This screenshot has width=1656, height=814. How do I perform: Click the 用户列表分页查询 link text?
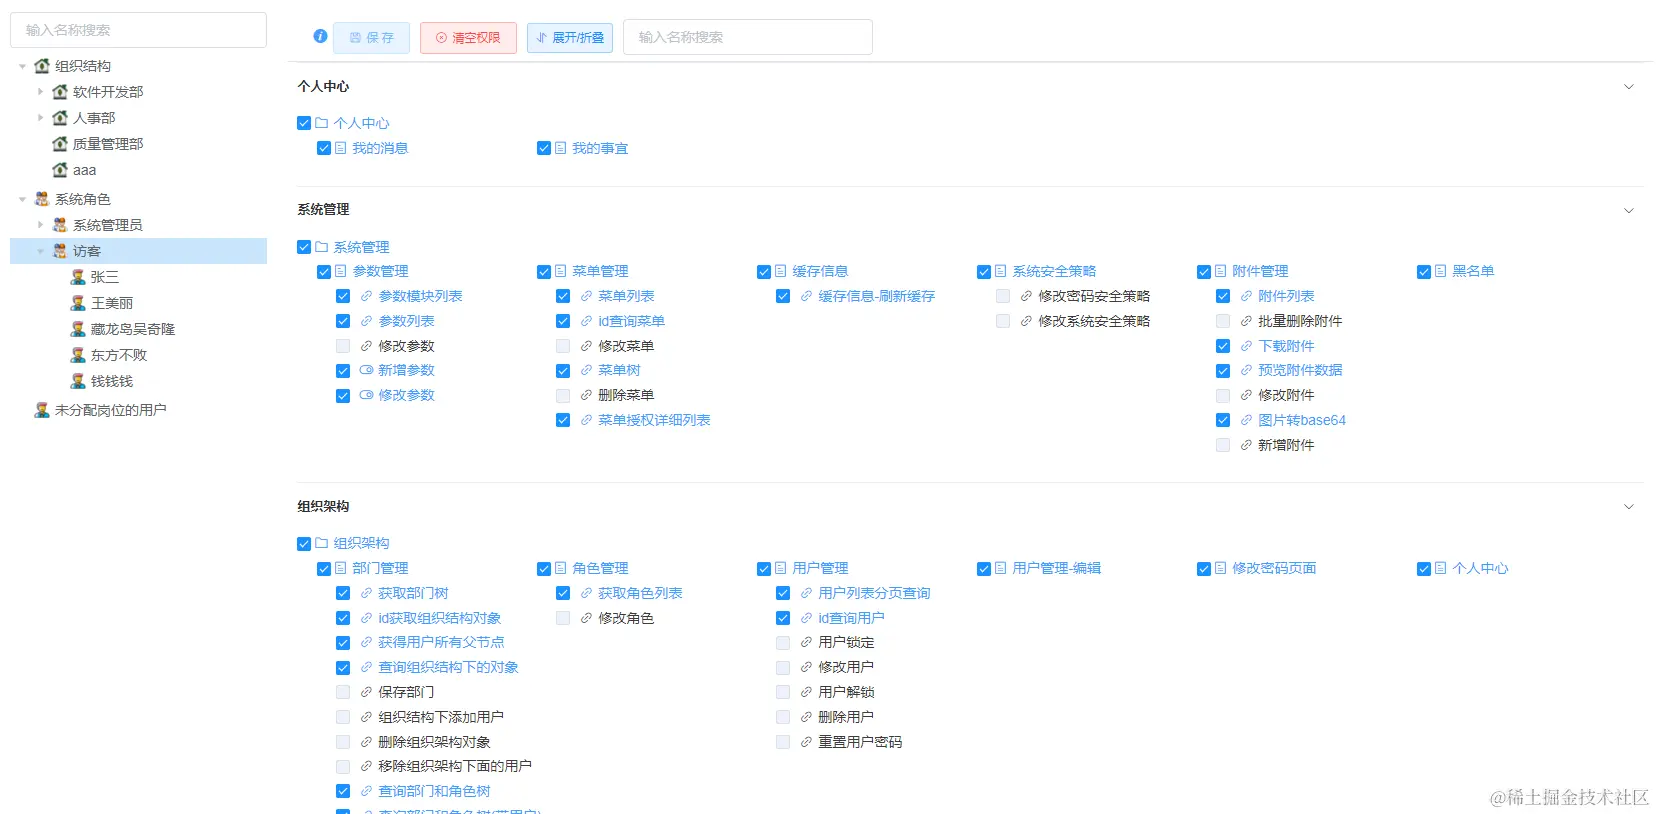click(874, 593)
